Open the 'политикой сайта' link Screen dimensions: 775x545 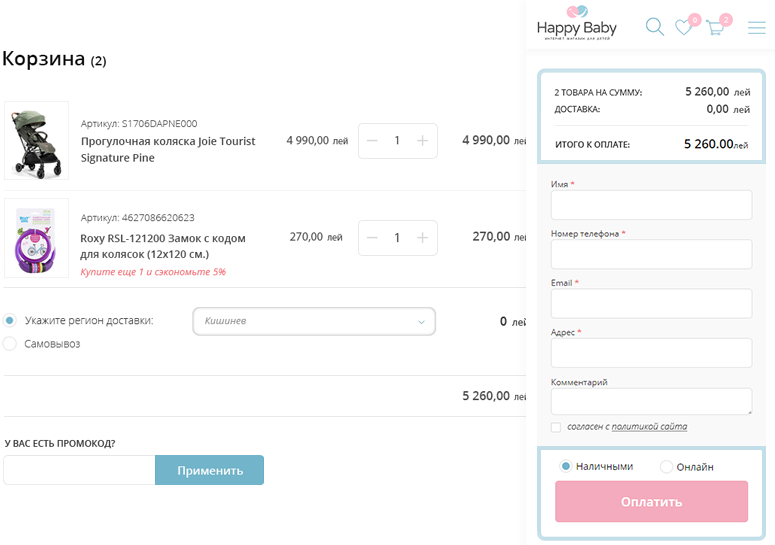click(649, 426)
